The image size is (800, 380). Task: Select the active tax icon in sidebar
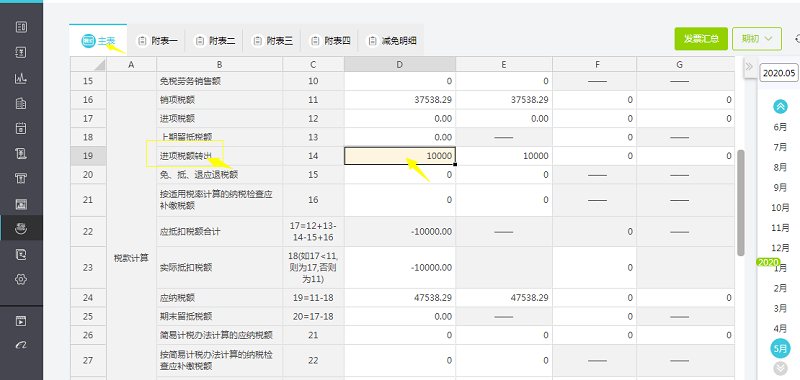pyautogui.click(x=21, y=229)
